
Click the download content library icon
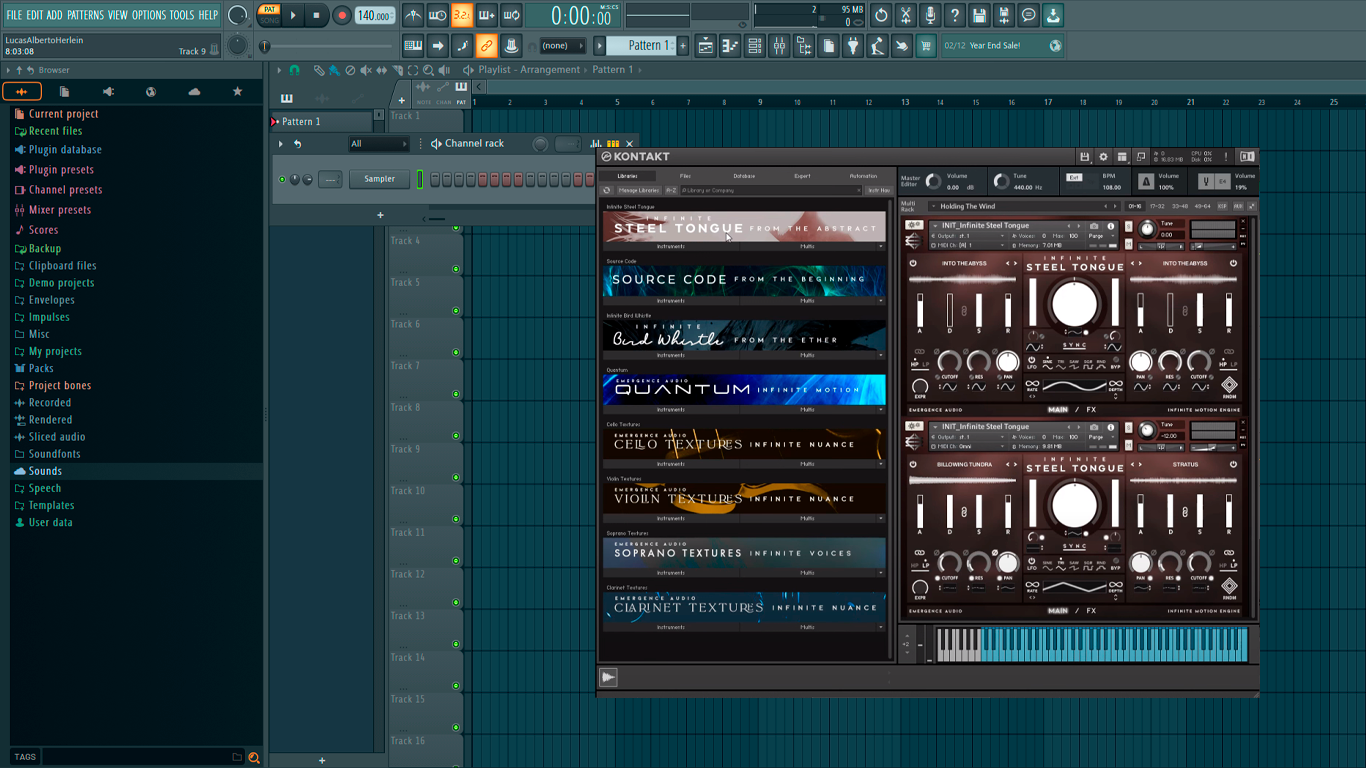click(x=1053, y=16)
